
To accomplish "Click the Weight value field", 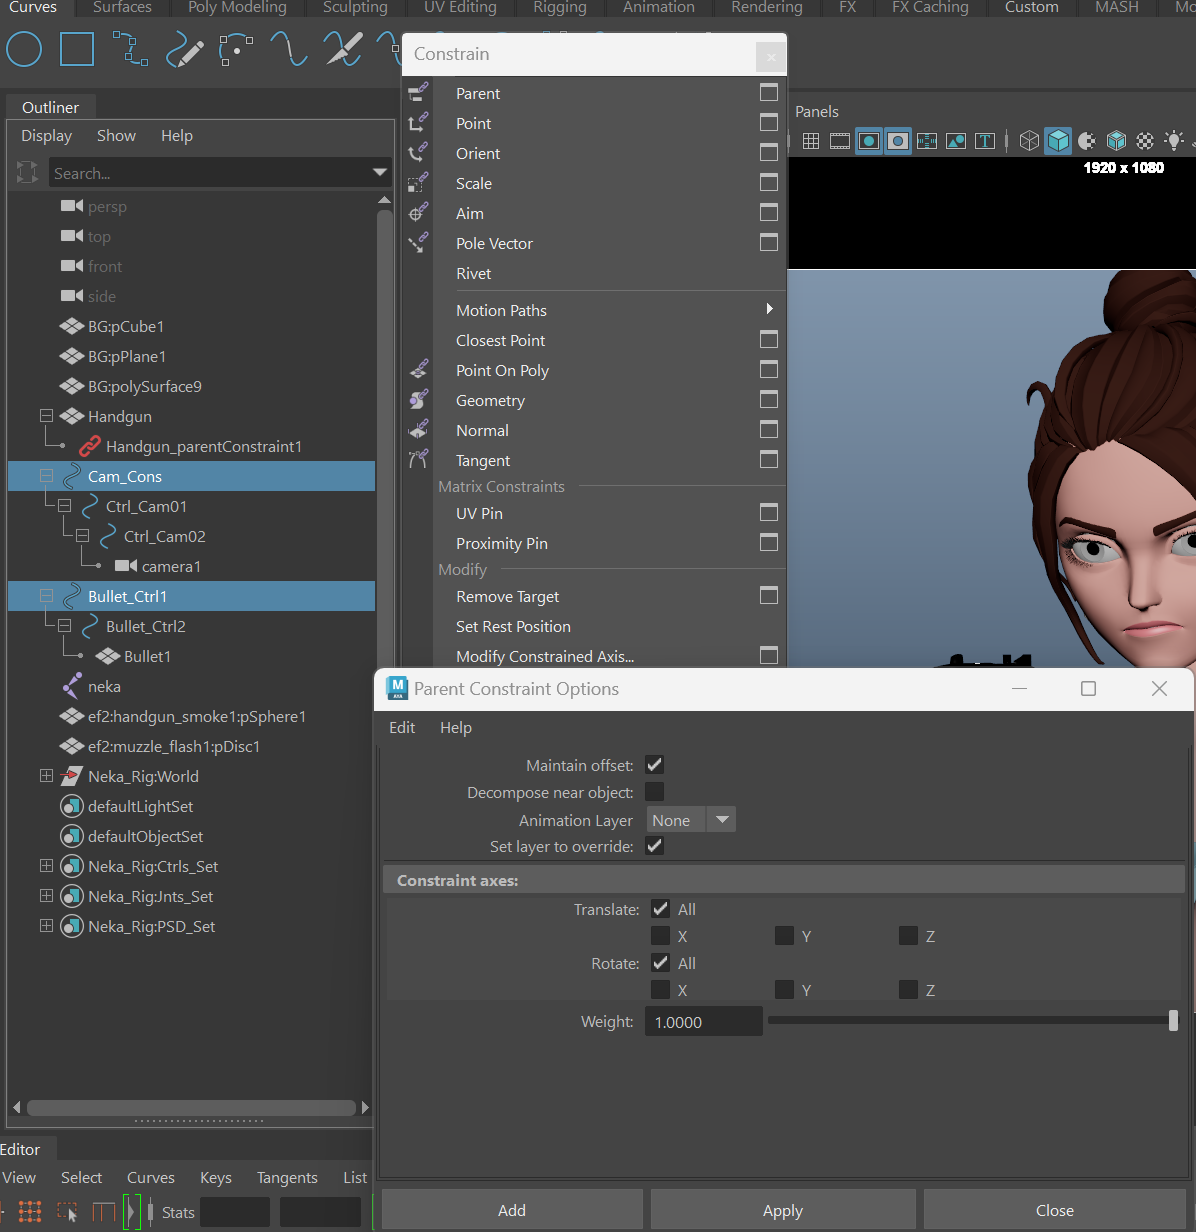I will click(x=704, y=1021).
